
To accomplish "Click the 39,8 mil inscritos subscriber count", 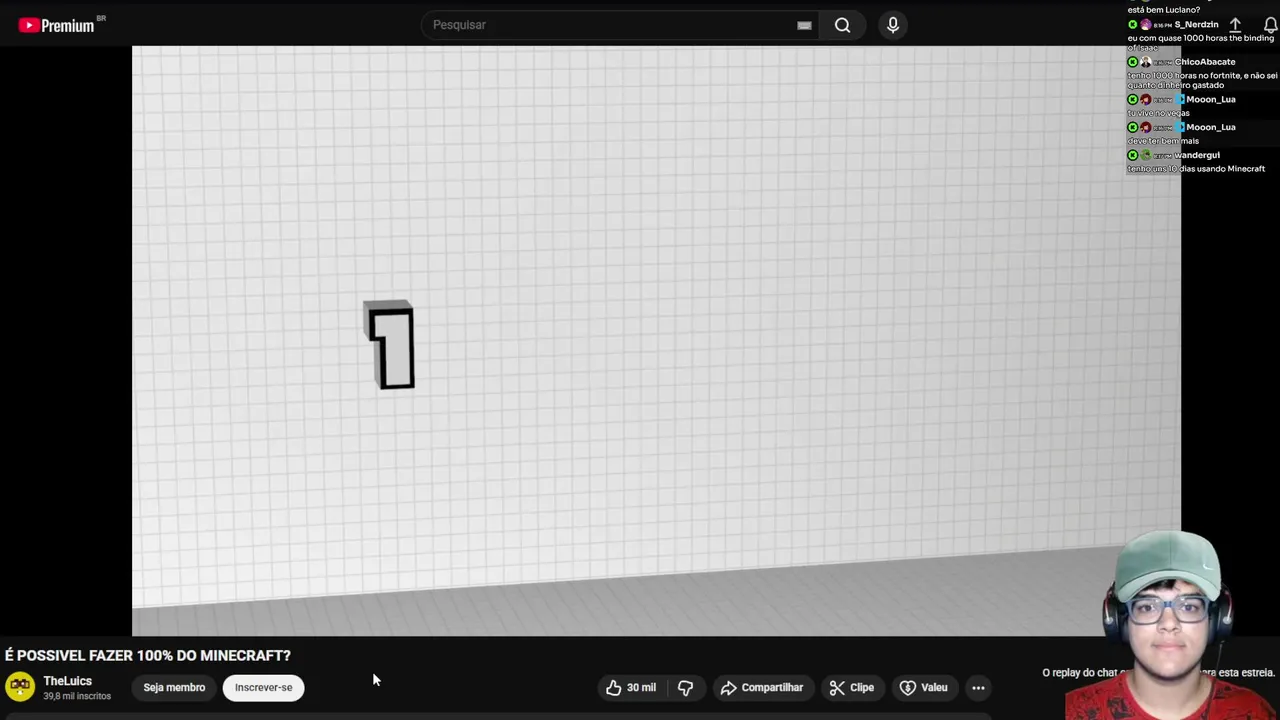I will [x=77, y=696].
